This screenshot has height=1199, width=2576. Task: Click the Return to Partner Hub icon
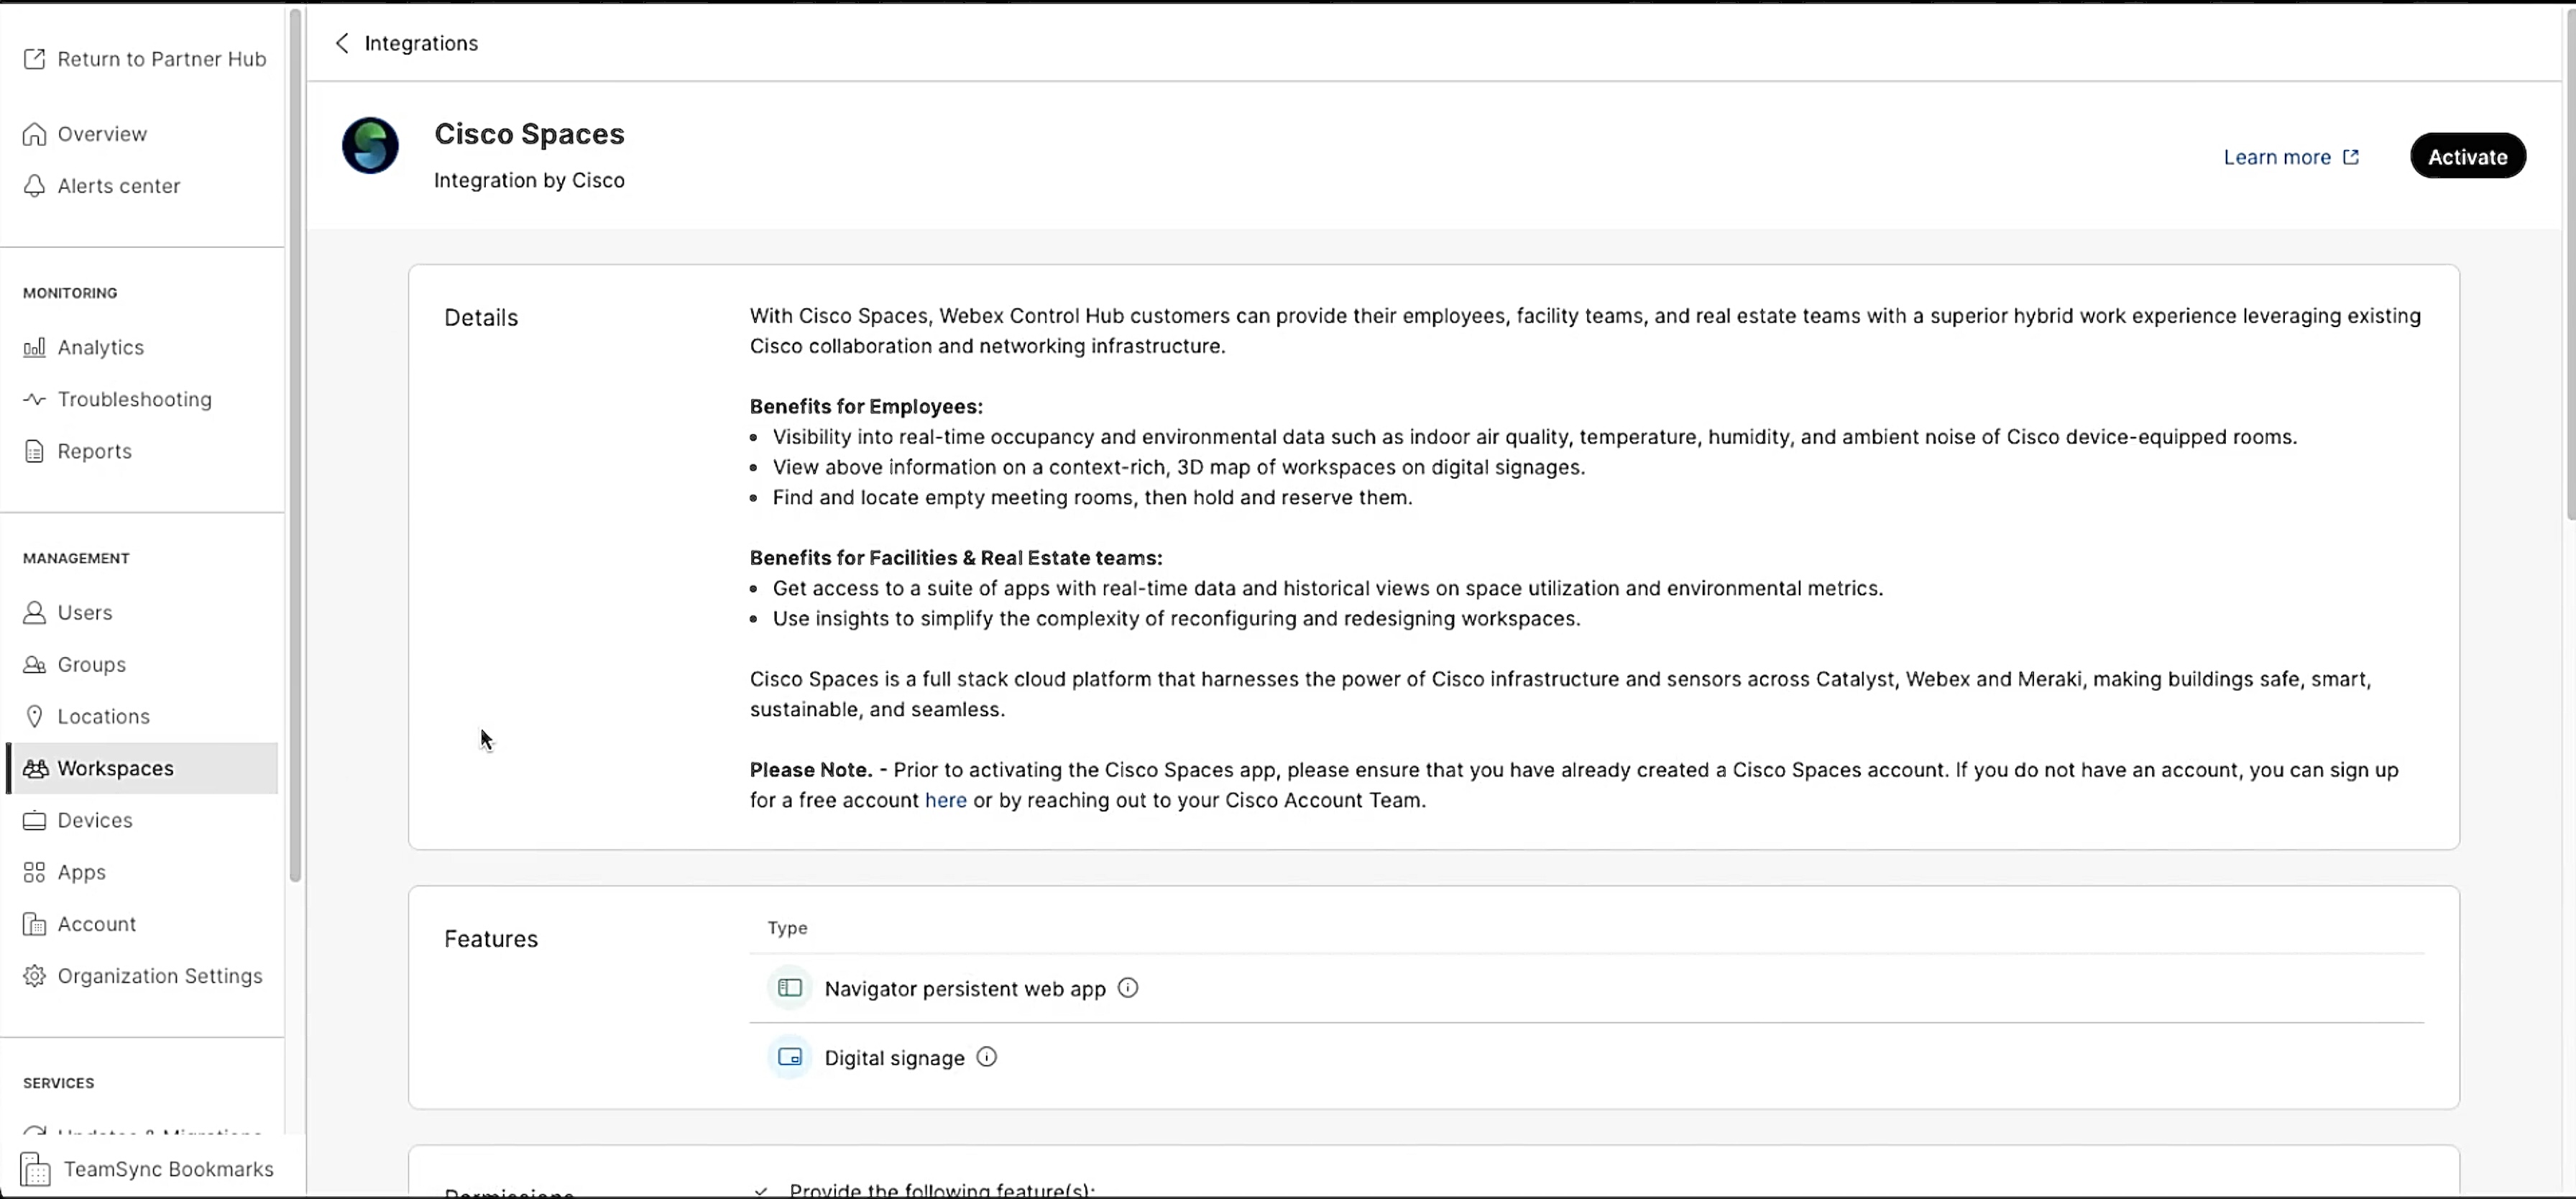pos(34,59)
